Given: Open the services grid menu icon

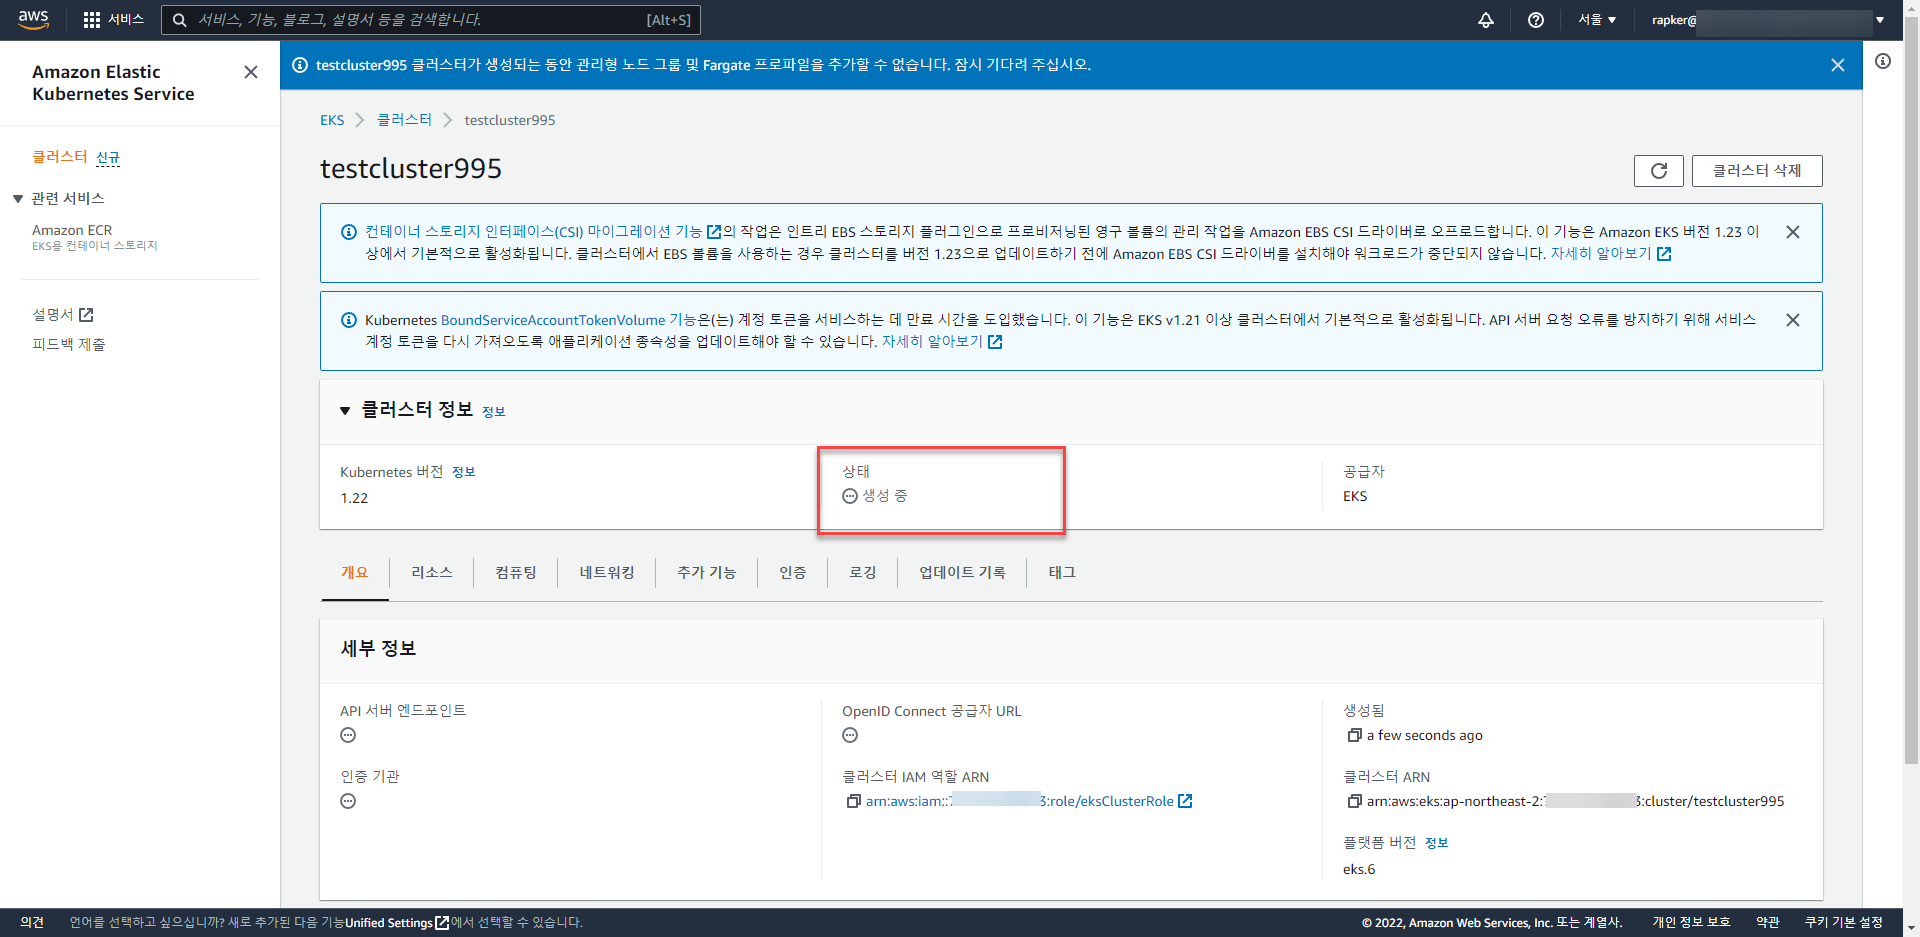Looking at the screenshot, I should click(92, 20).
